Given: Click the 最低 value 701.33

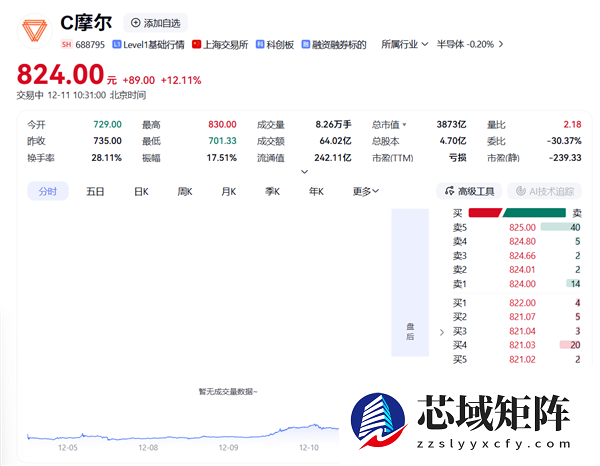Looking at the screenshot, I should click(x=222, y=141).
